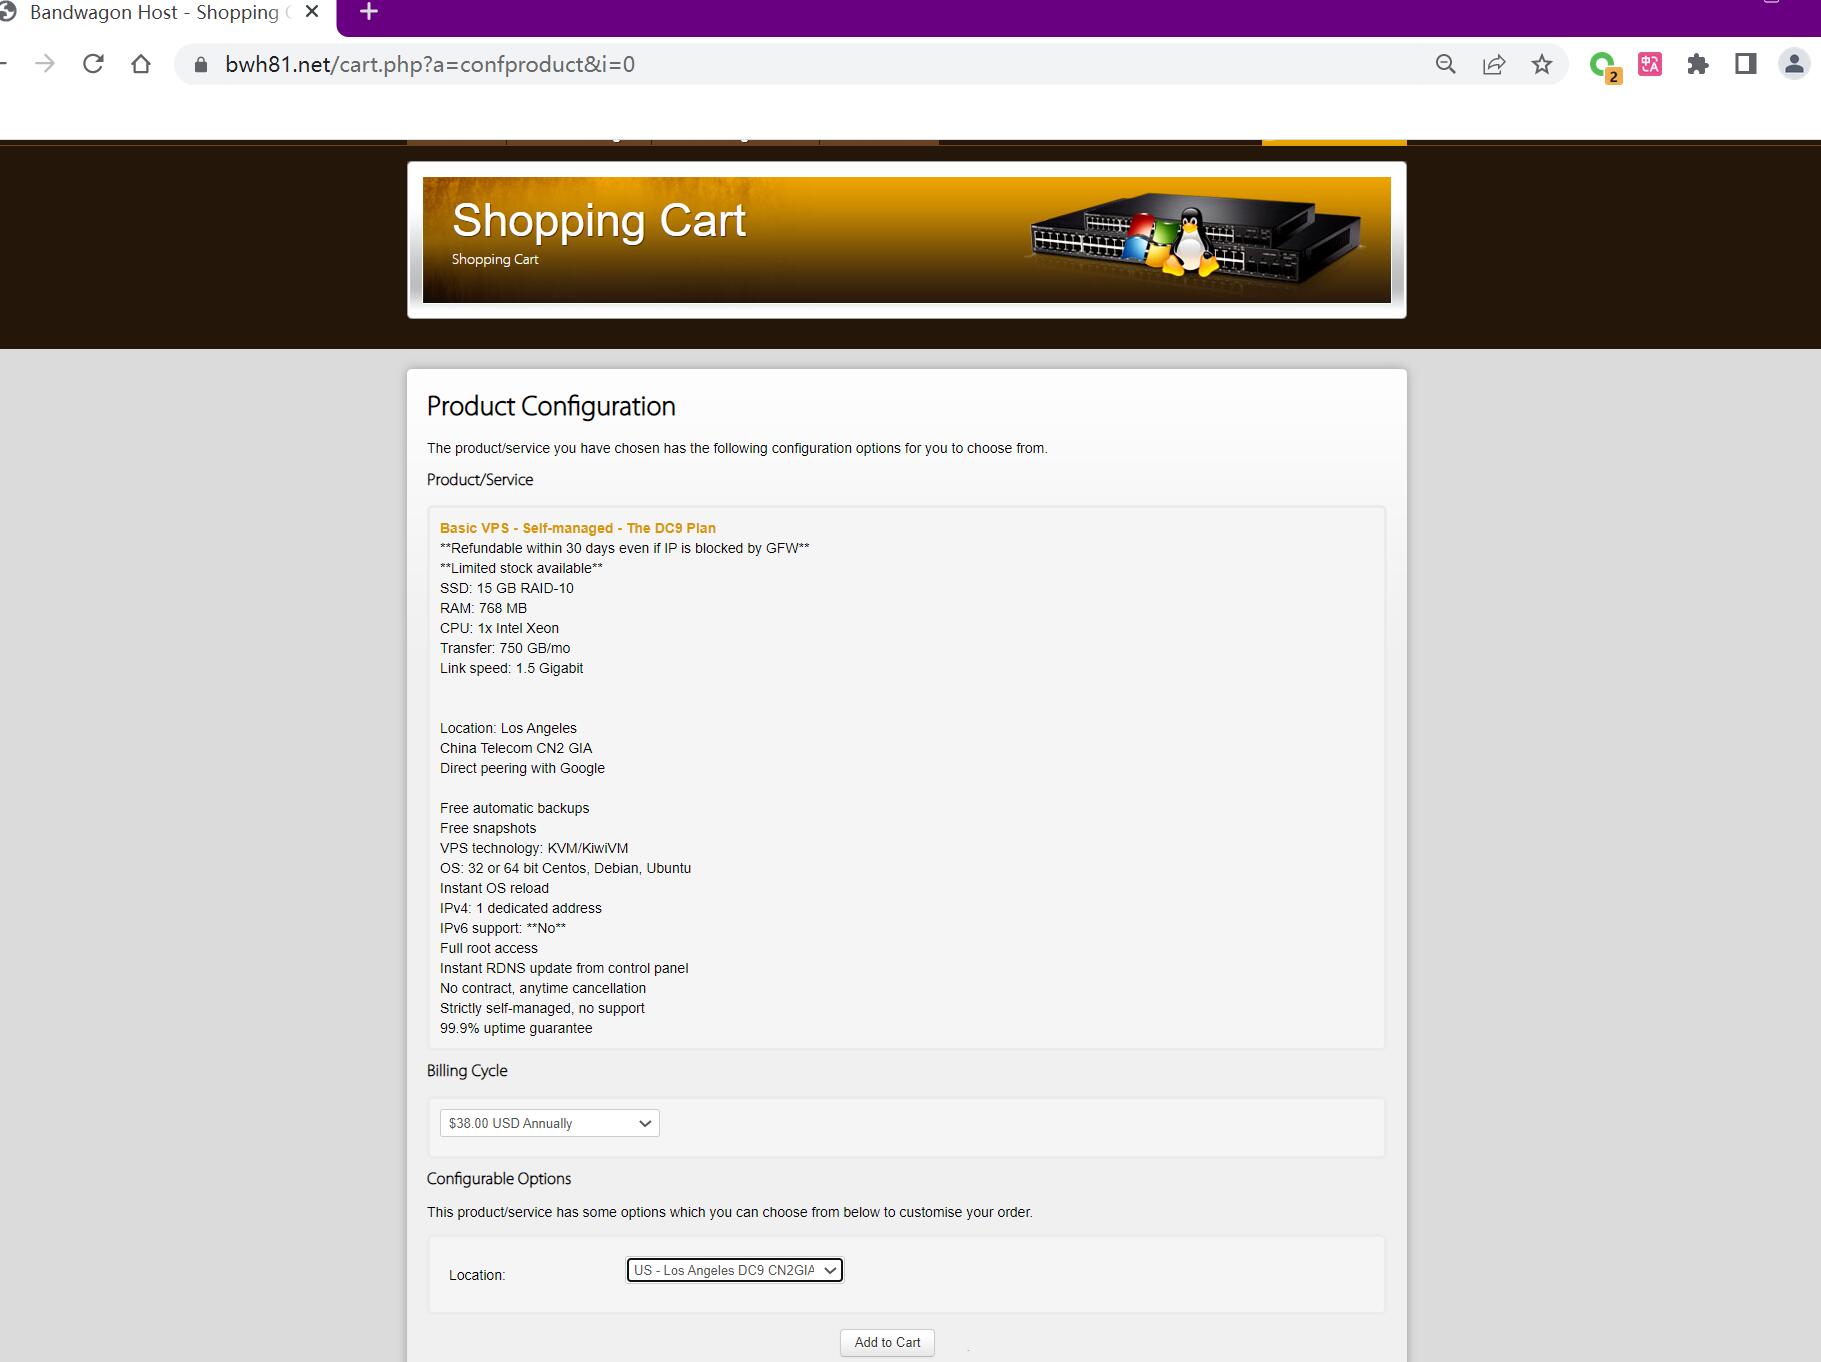
Task: Click the Add to Cart button
Action: point(887,1342)
